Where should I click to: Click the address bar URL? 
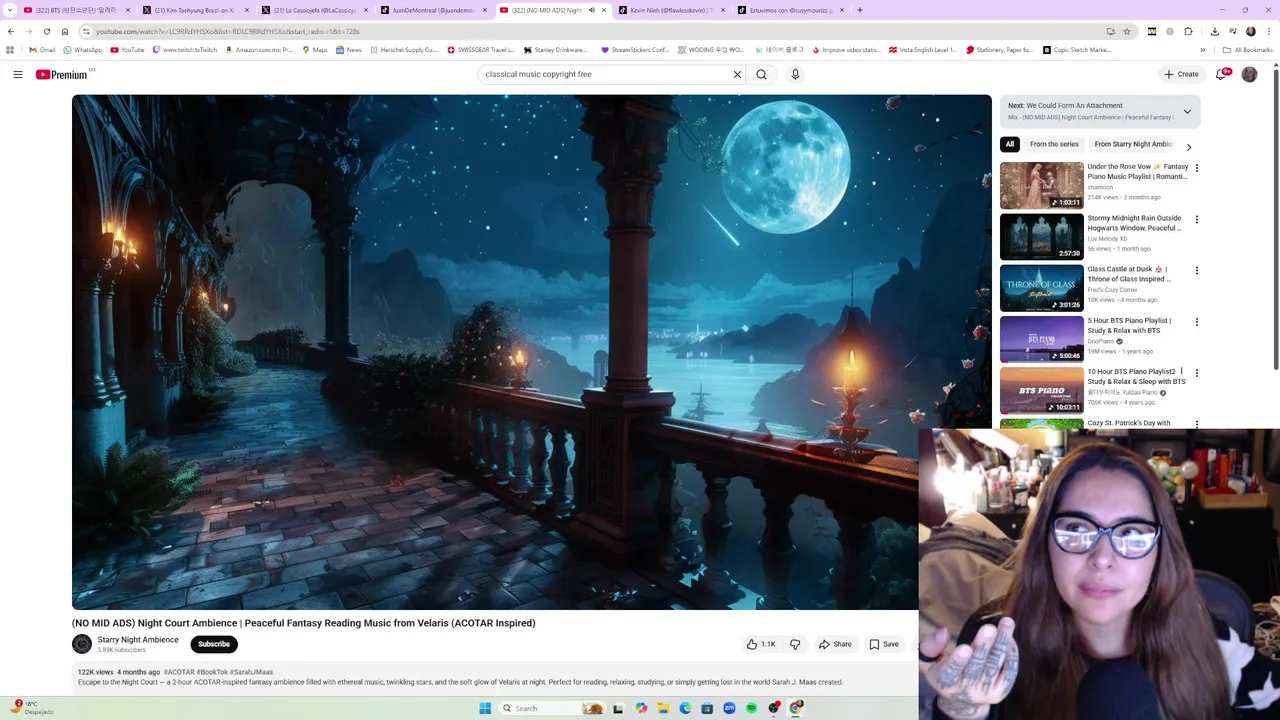(228, 32)
